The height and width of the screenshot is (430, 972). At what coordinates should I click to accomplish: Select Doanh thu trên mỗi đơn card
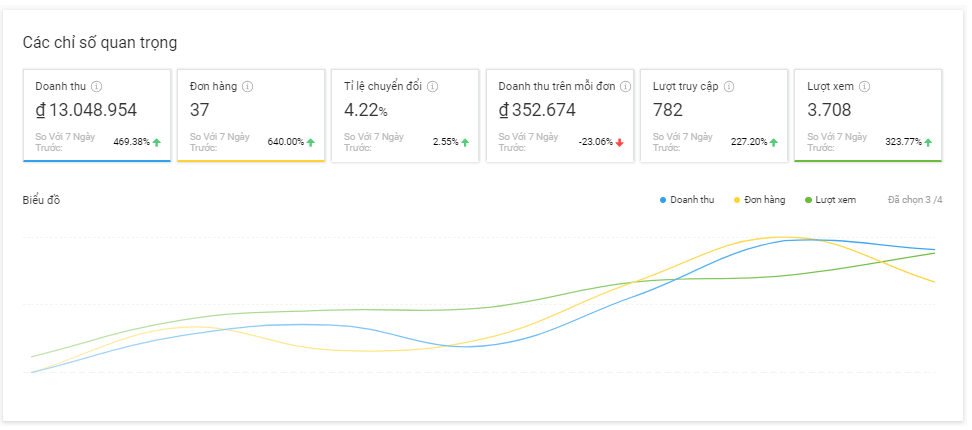pyautogui.click(x=559, y=115)
